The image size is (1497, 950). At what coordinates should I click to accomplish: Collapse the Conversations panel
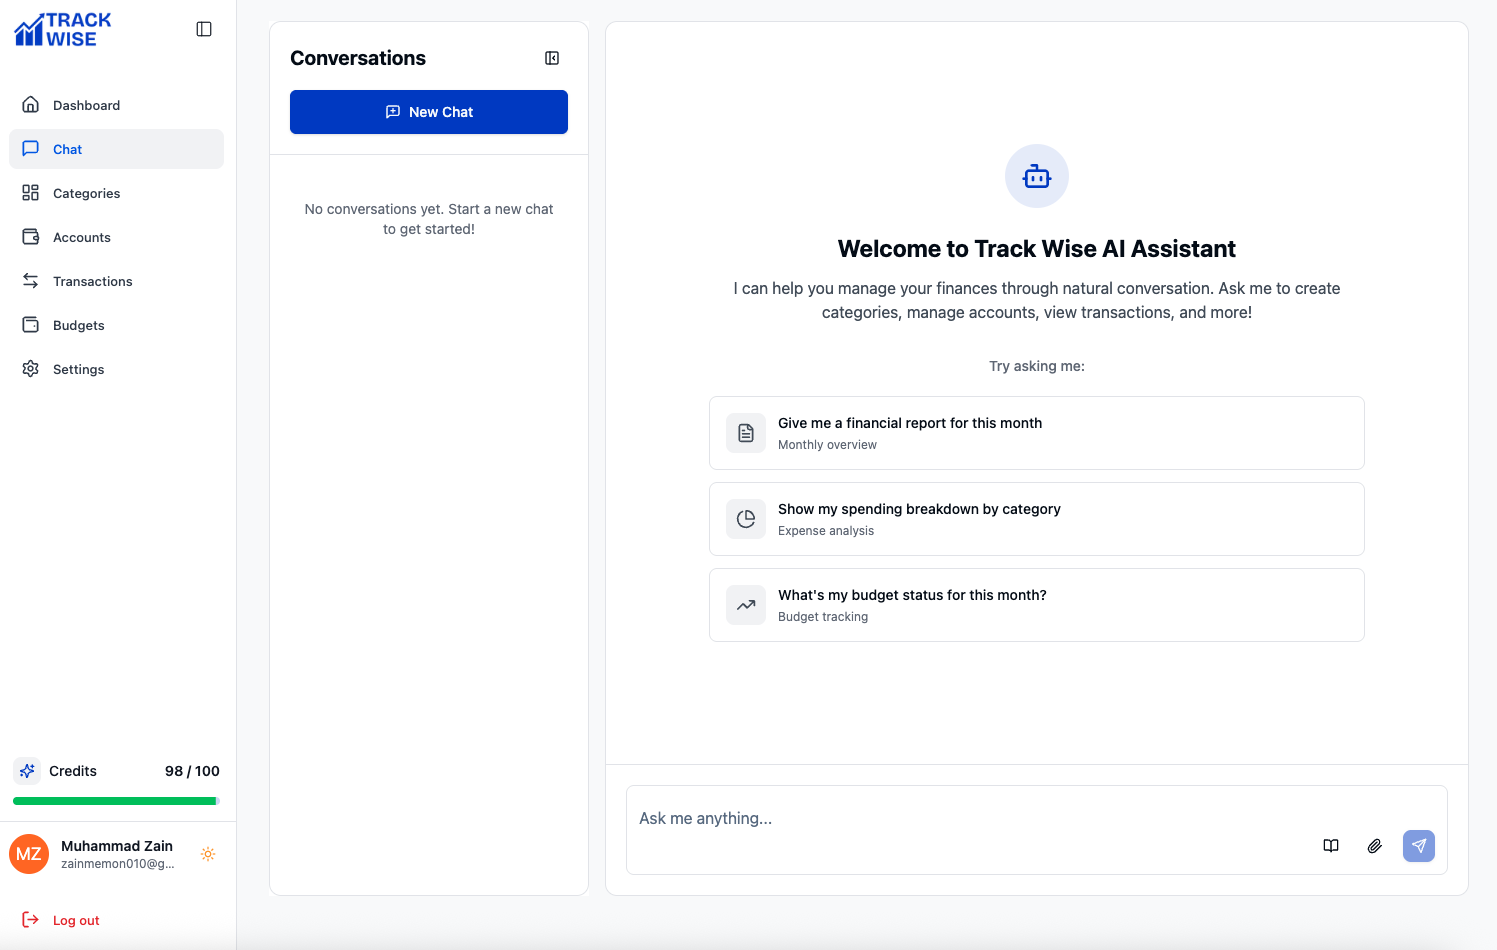552,58
